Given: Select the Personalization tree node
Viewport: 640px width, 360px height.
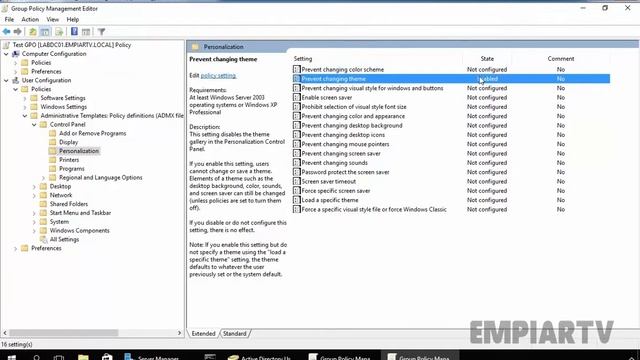Looking at the screenshot, I should (x=79, y=151).
